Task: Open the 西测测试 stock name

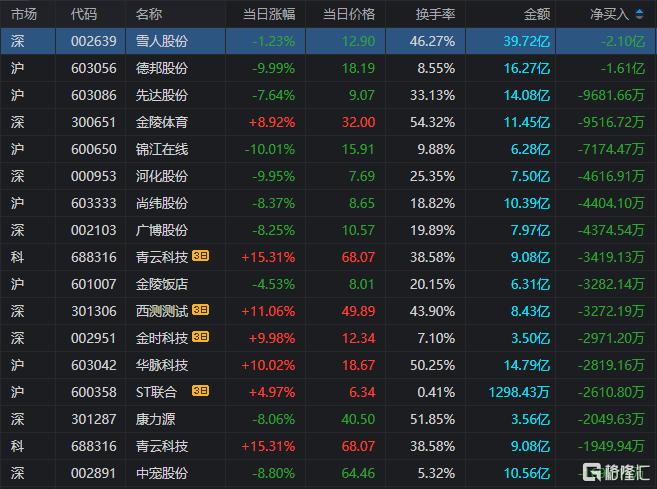Action: (162, 311)
